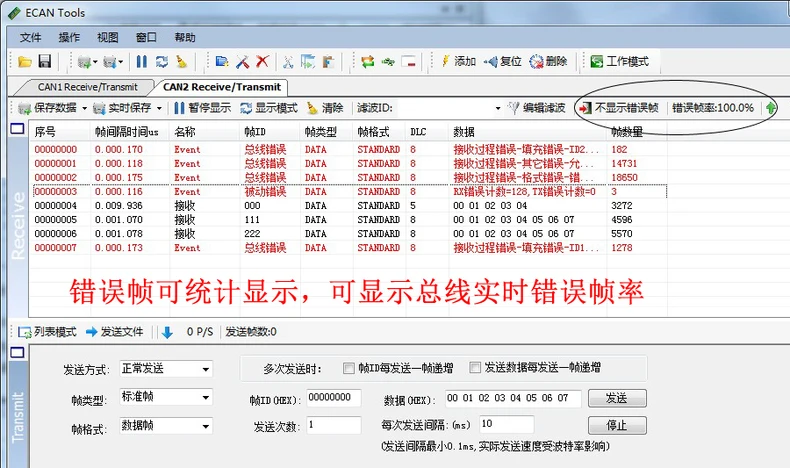Click the 停止 stop button

click(617, 425)
